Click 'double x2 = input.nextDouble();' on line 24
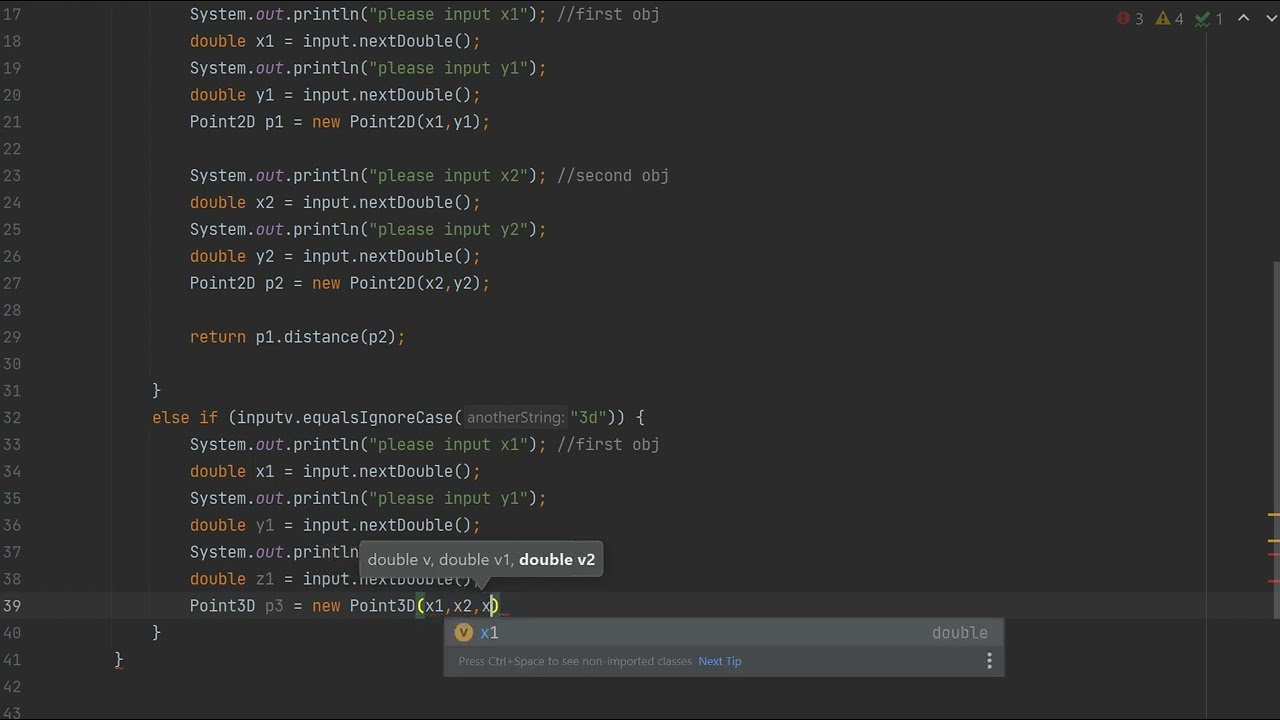Image resolution: width=1280 pixels, height=720 pixels. click(335, 203)
